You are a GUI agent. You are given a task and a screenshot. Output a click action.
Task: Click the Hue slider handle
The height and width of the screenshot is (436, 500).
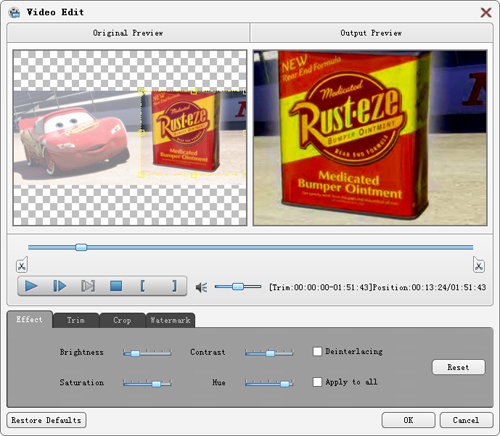click(285, 384)
